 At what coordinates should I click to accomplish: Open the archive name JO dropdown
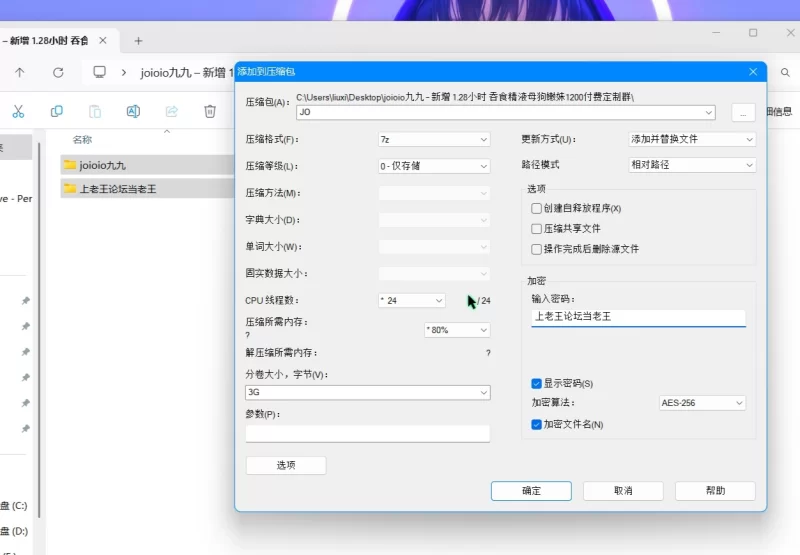[x=709, y=112]
